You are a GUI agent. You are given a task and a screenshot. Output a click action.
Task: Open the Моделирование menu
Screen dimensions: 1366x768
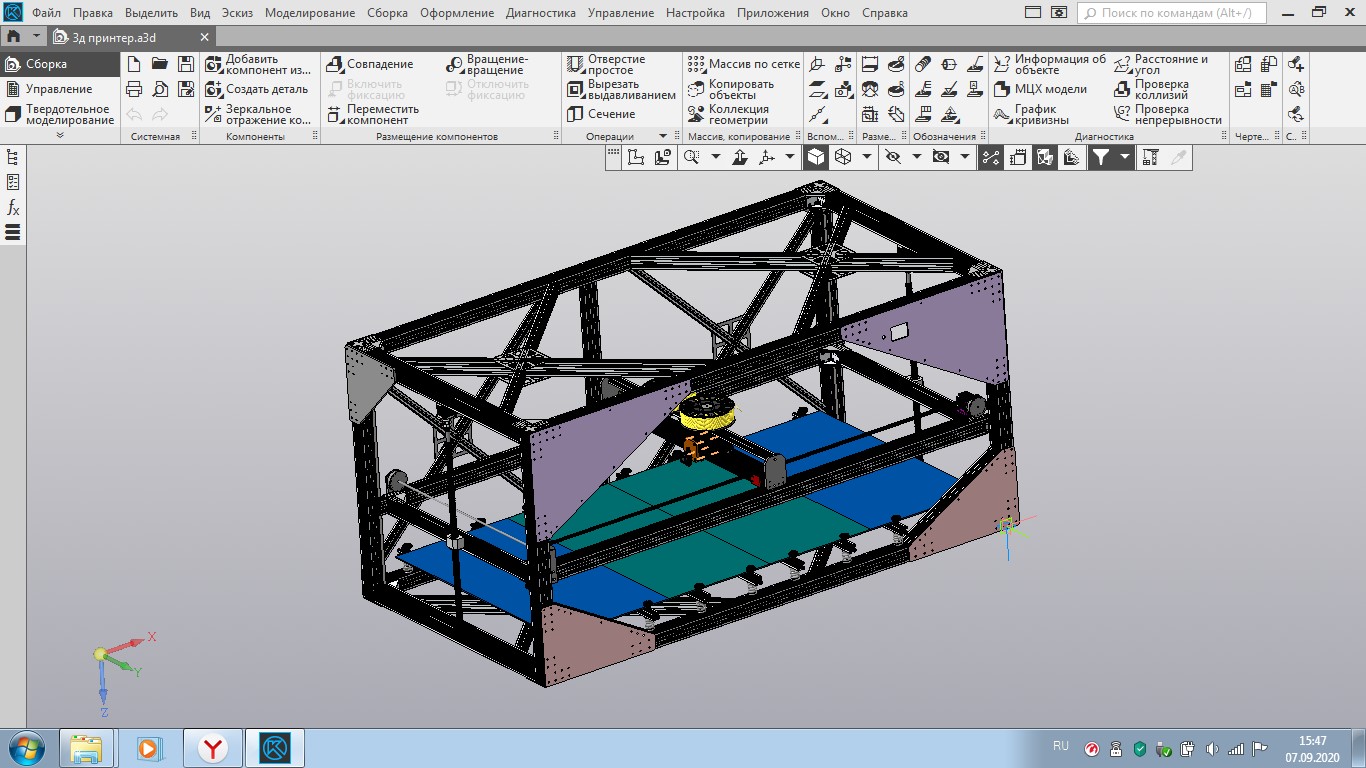(x=310, y=13)
